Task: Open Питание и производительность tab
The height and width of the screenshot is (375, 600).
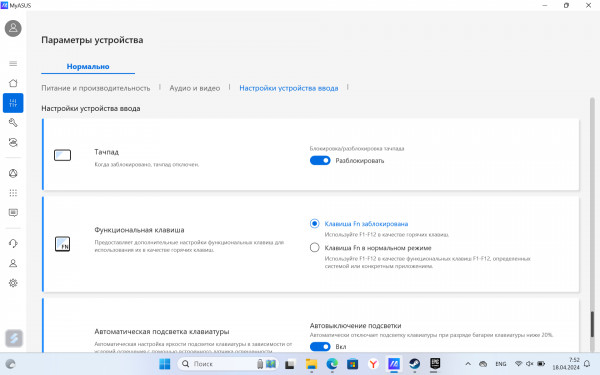Action: [x=96, y=88]
